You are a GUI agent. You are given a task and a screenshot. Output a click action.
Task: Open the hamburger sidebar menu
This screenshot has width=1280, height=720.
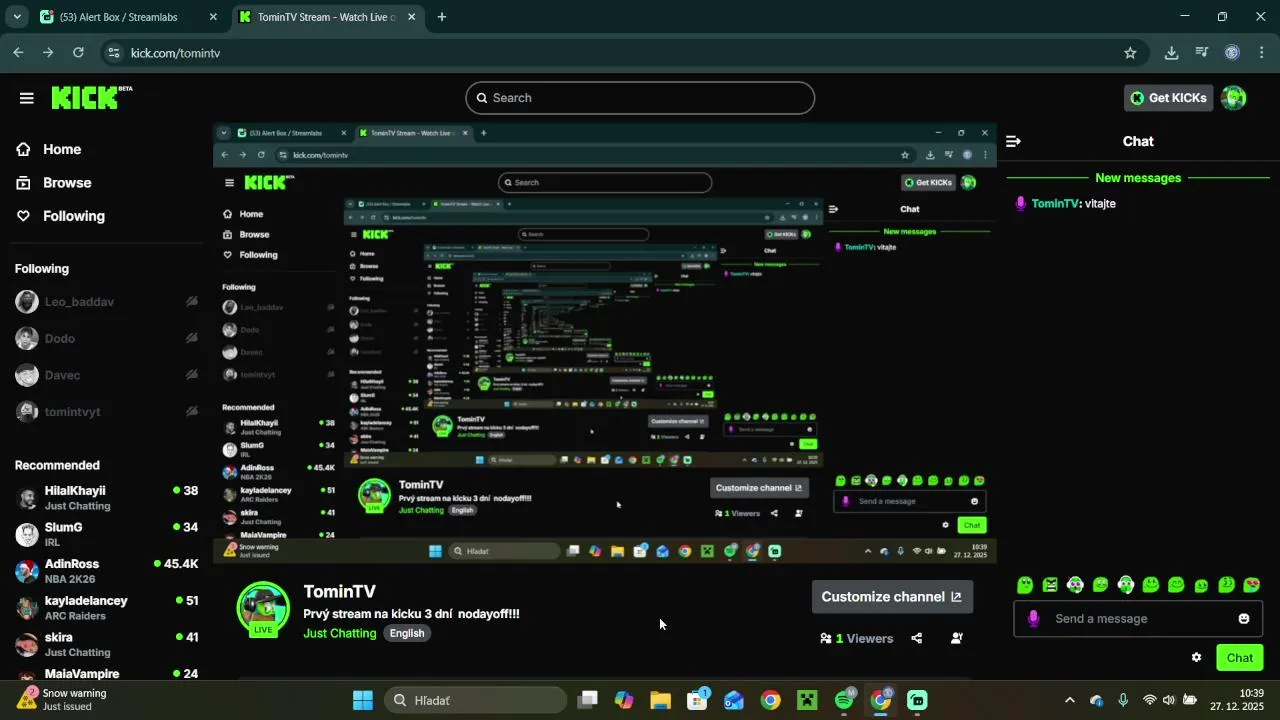coord(26,98)
